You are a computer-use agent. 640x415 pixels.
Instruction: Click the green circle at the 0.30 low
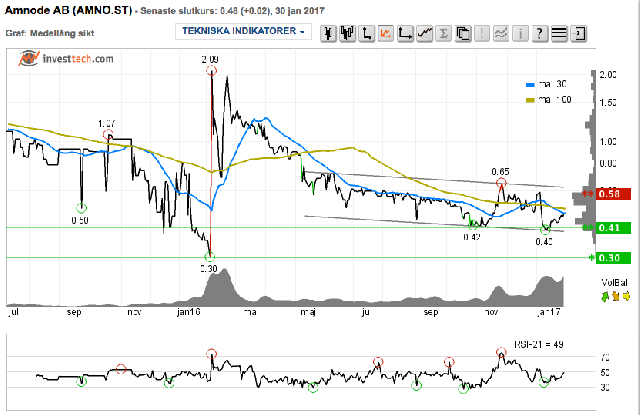[x=209, y=257]
